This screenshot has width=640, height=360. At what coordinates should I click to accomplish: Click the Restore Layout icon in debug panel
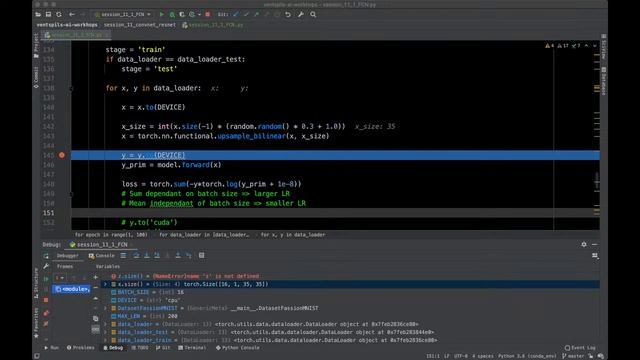coord(595,256)
